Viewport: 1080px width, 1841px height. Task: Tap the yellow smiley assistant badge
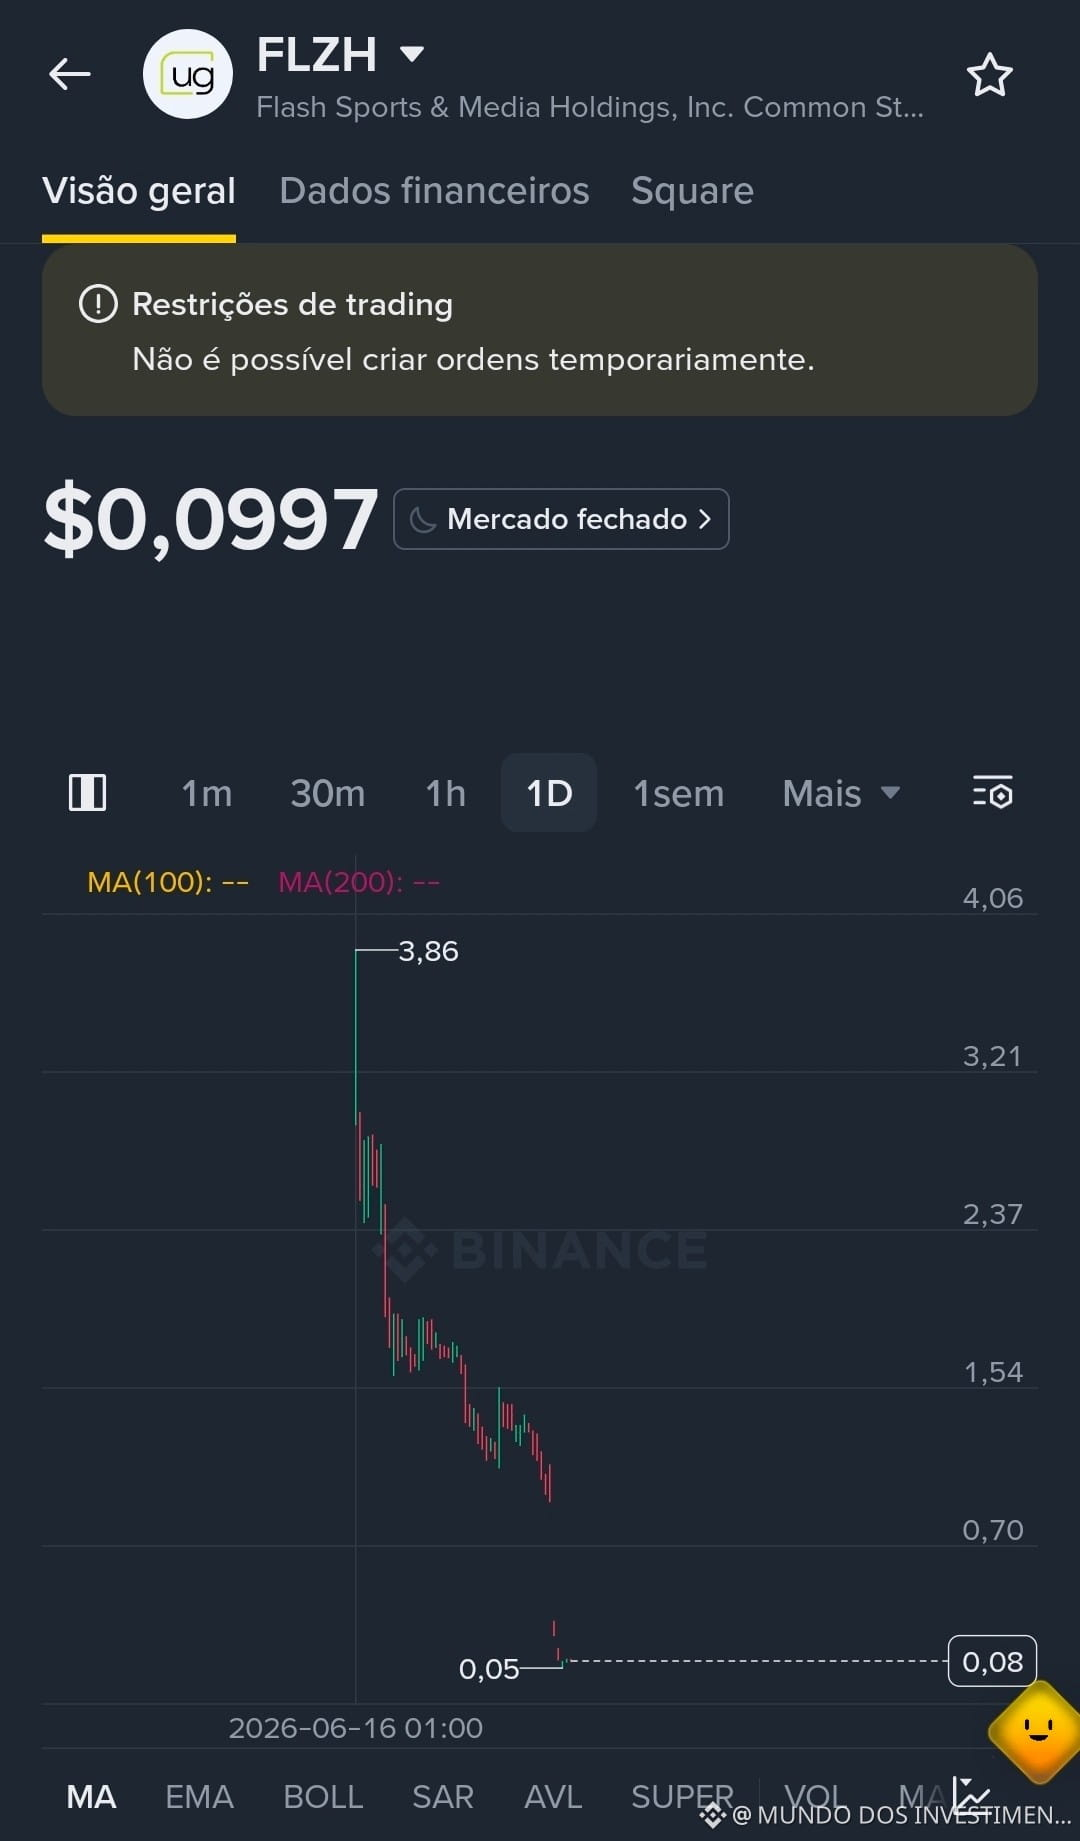(1037, 1731)
